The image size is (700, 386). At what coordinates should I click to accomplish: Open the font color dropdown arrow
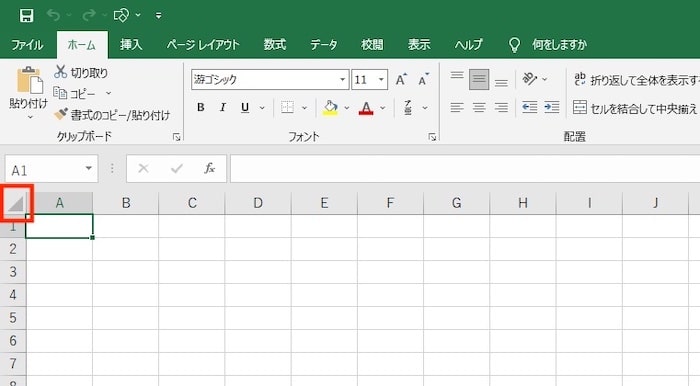(x=383, y=108)
